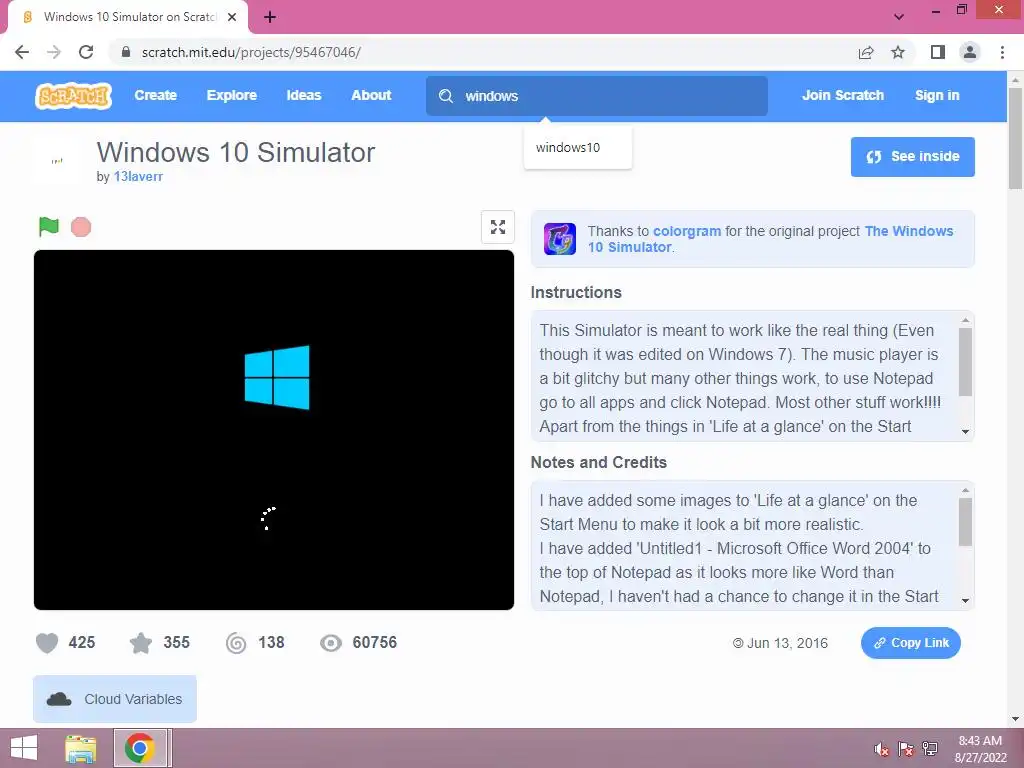Click Cloud Variables button
This screenshot has height=768, width=1024.
(115, 699)
